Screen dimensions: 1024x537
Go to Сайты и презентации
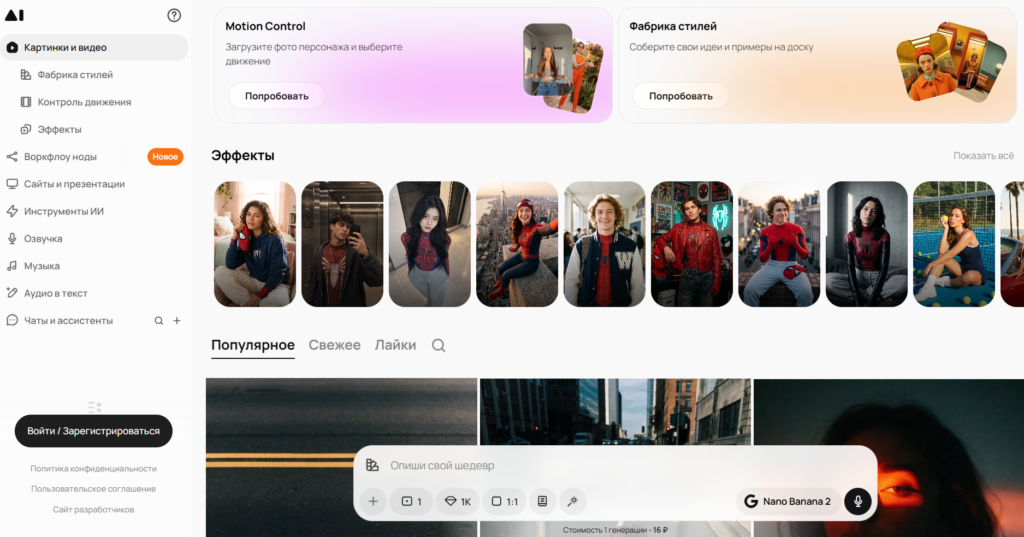point(74,184)
